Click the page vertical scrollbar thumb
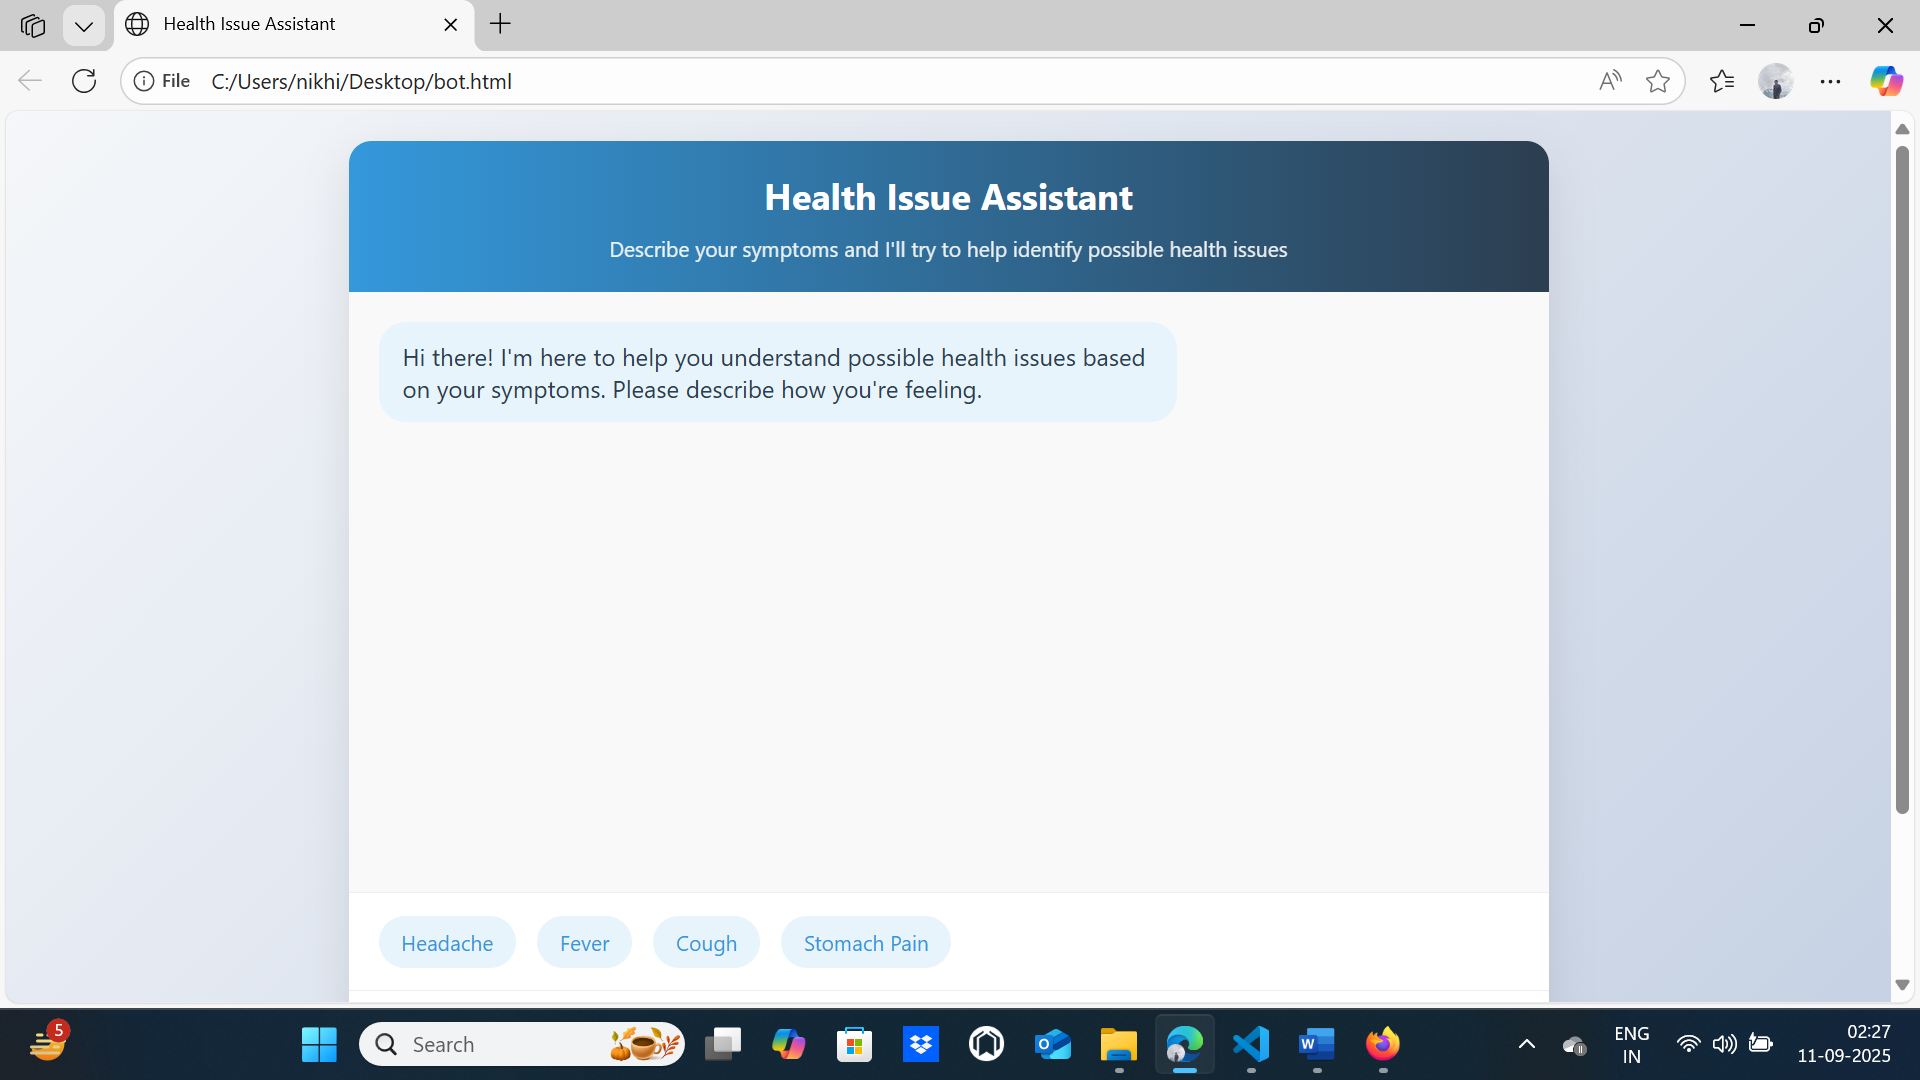Viewport: 1920px width, 1080px height. 1902,480
